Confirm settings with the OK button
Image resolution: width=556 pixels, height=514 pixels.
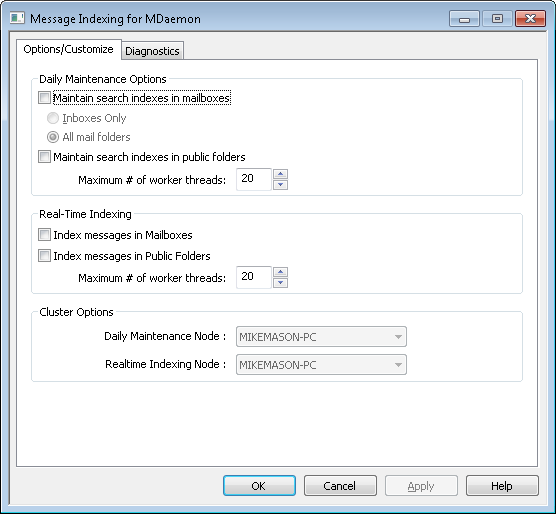click(259, 486)
